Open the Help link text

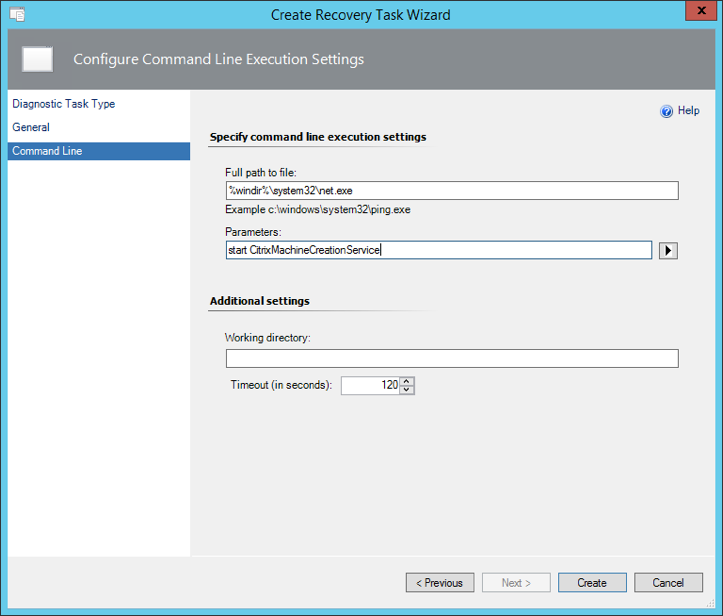click(688, 111)
